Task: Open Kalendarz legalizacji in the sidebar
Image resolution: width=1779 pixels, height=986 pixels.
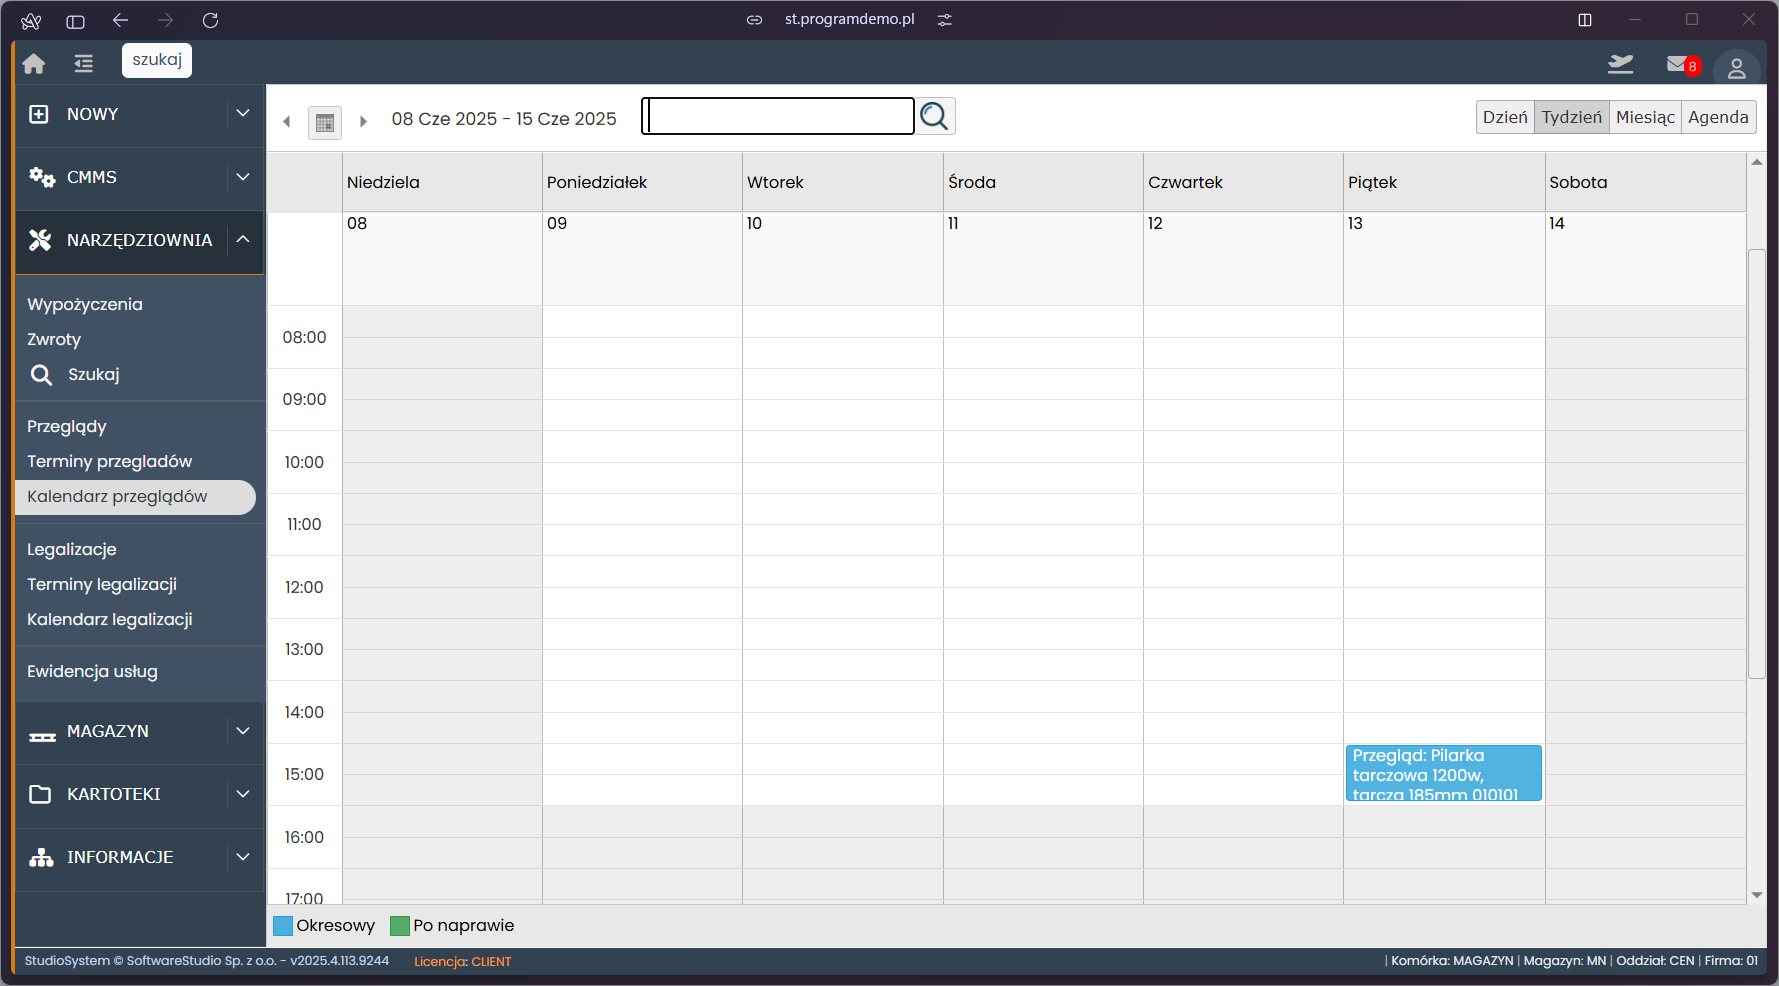Action: tap(109, 619)
